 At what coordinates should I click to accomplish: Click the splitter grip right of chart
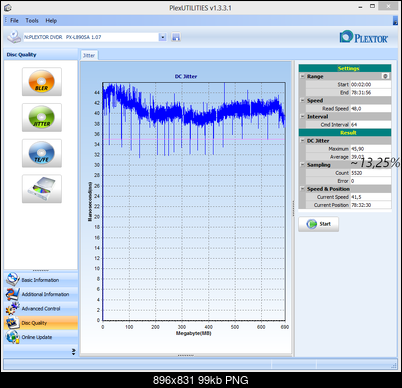click(x=293, y=208)
